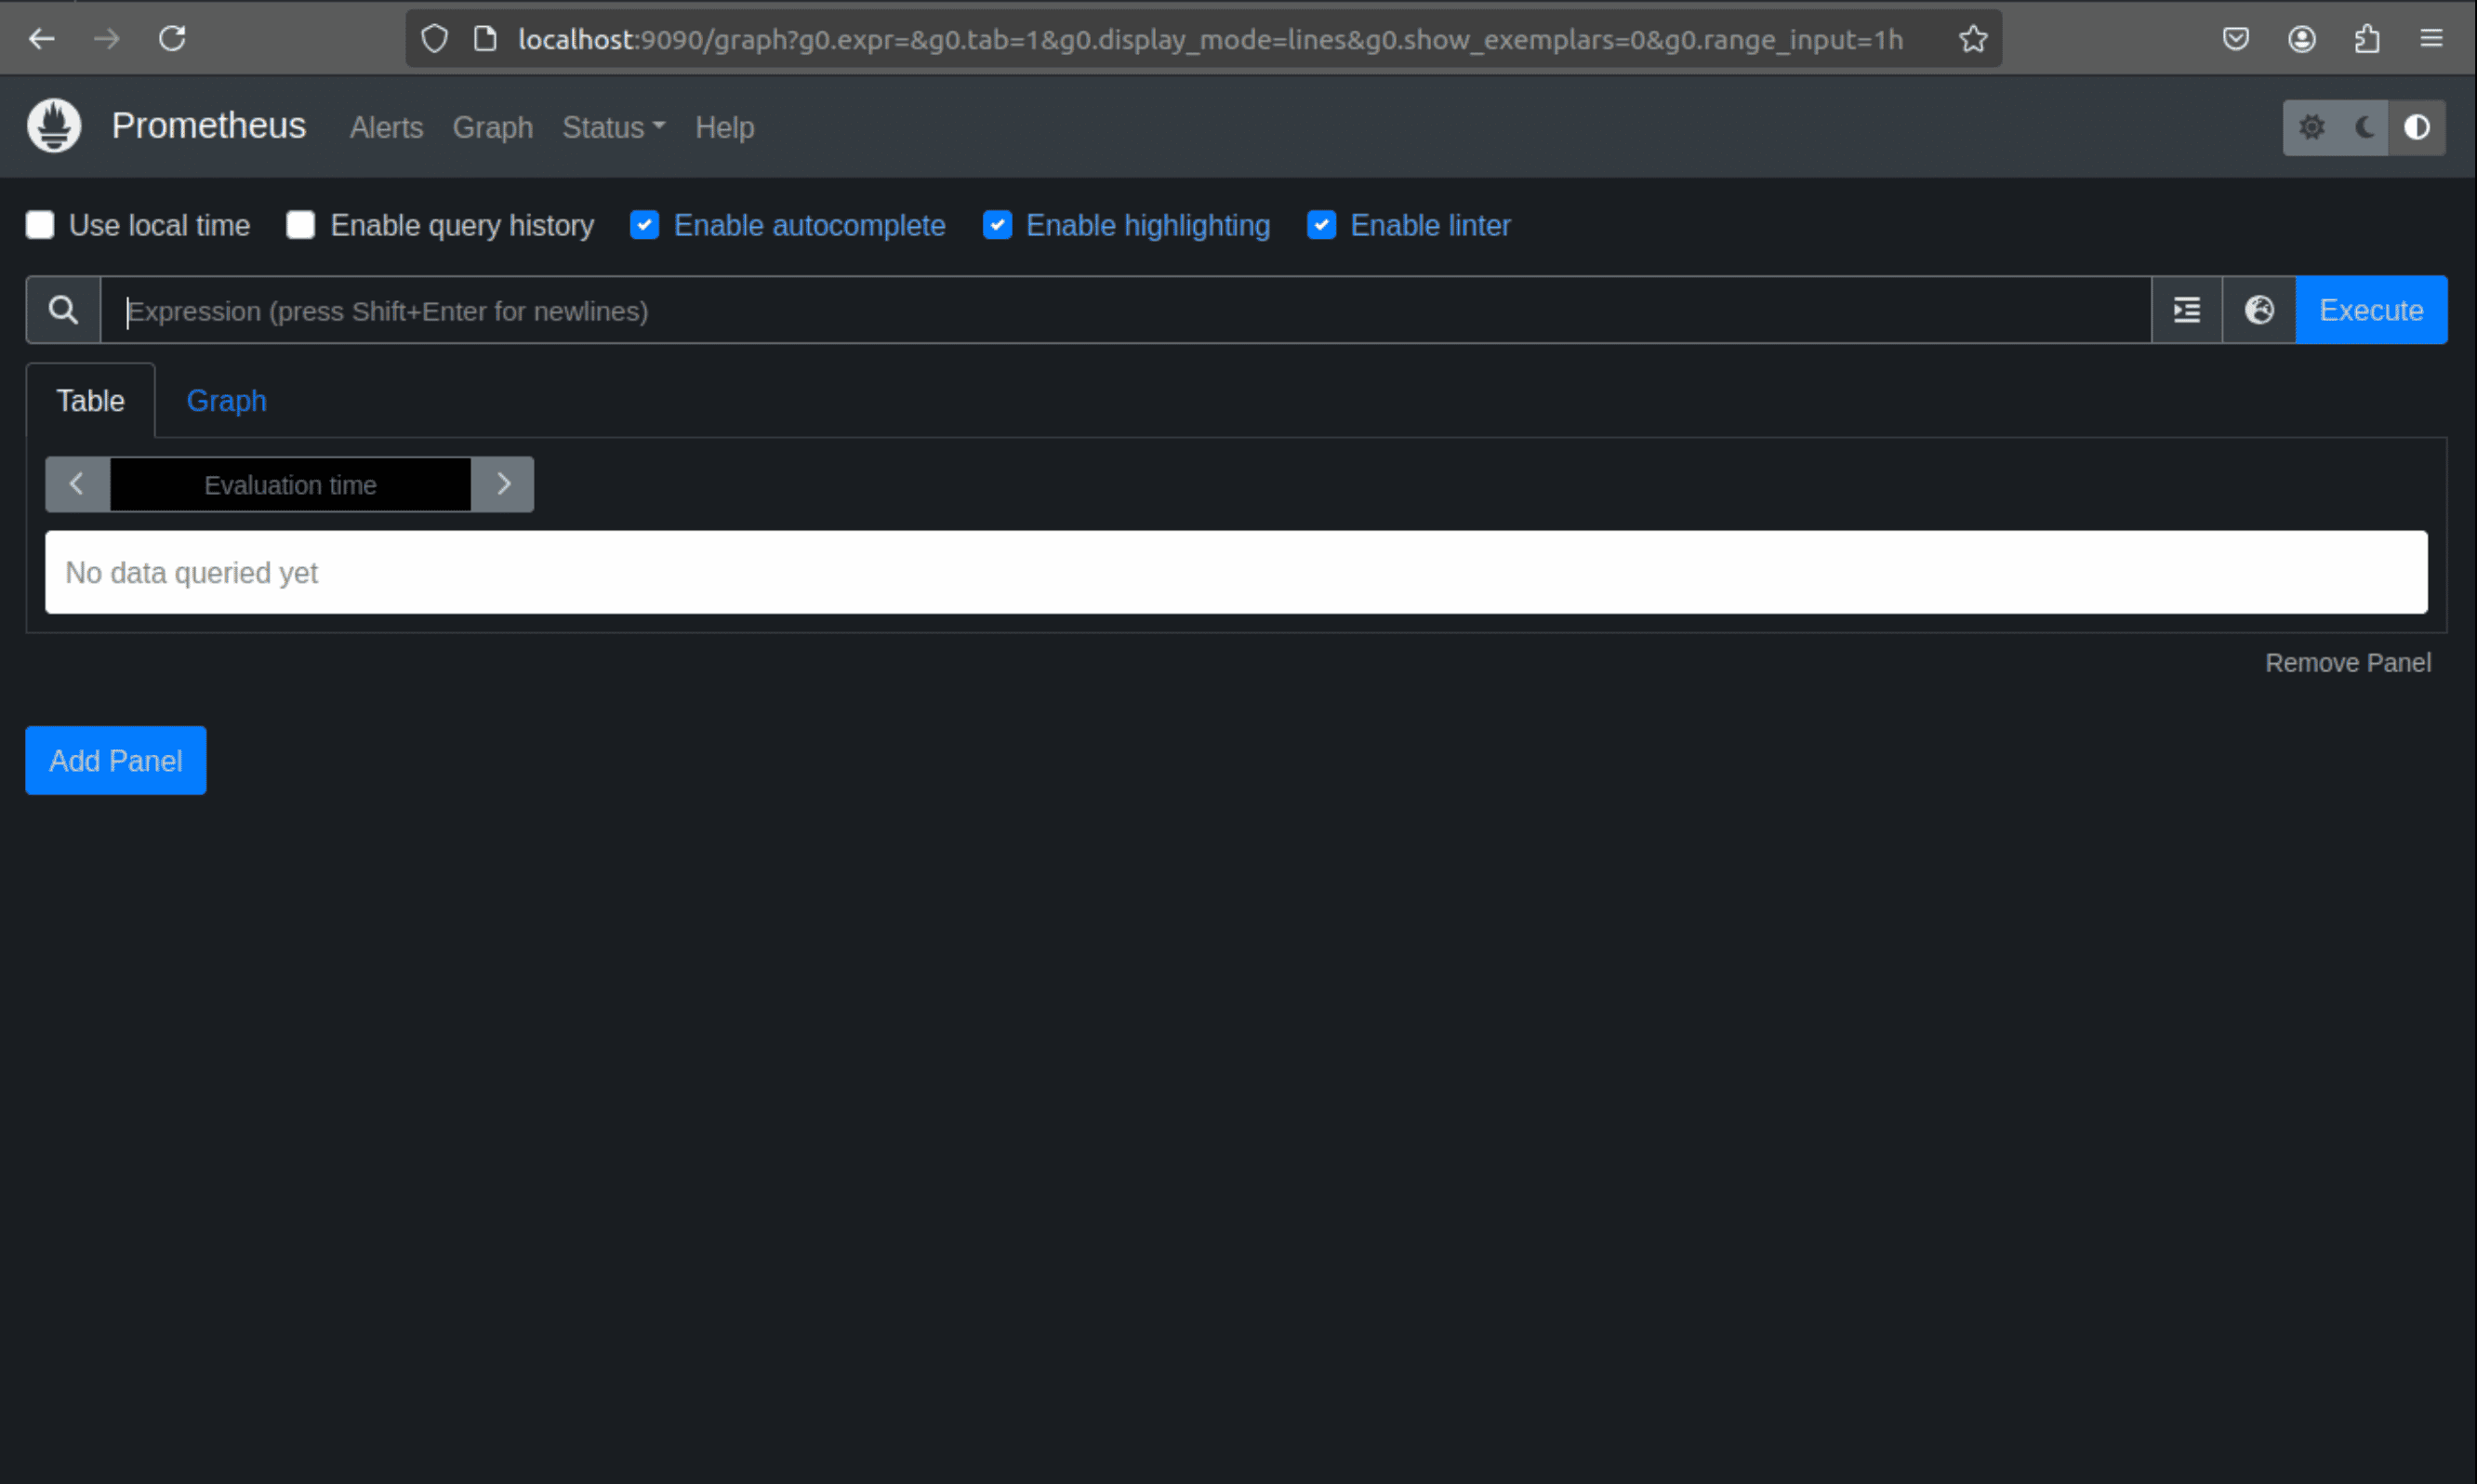2477x1484 pixels.
Task: Click the Evaluation time field
Action: (290, 485)
